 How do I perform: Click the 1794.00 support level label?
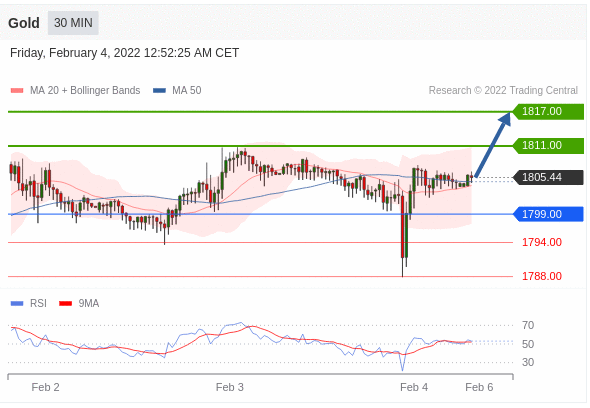[542, 242]
